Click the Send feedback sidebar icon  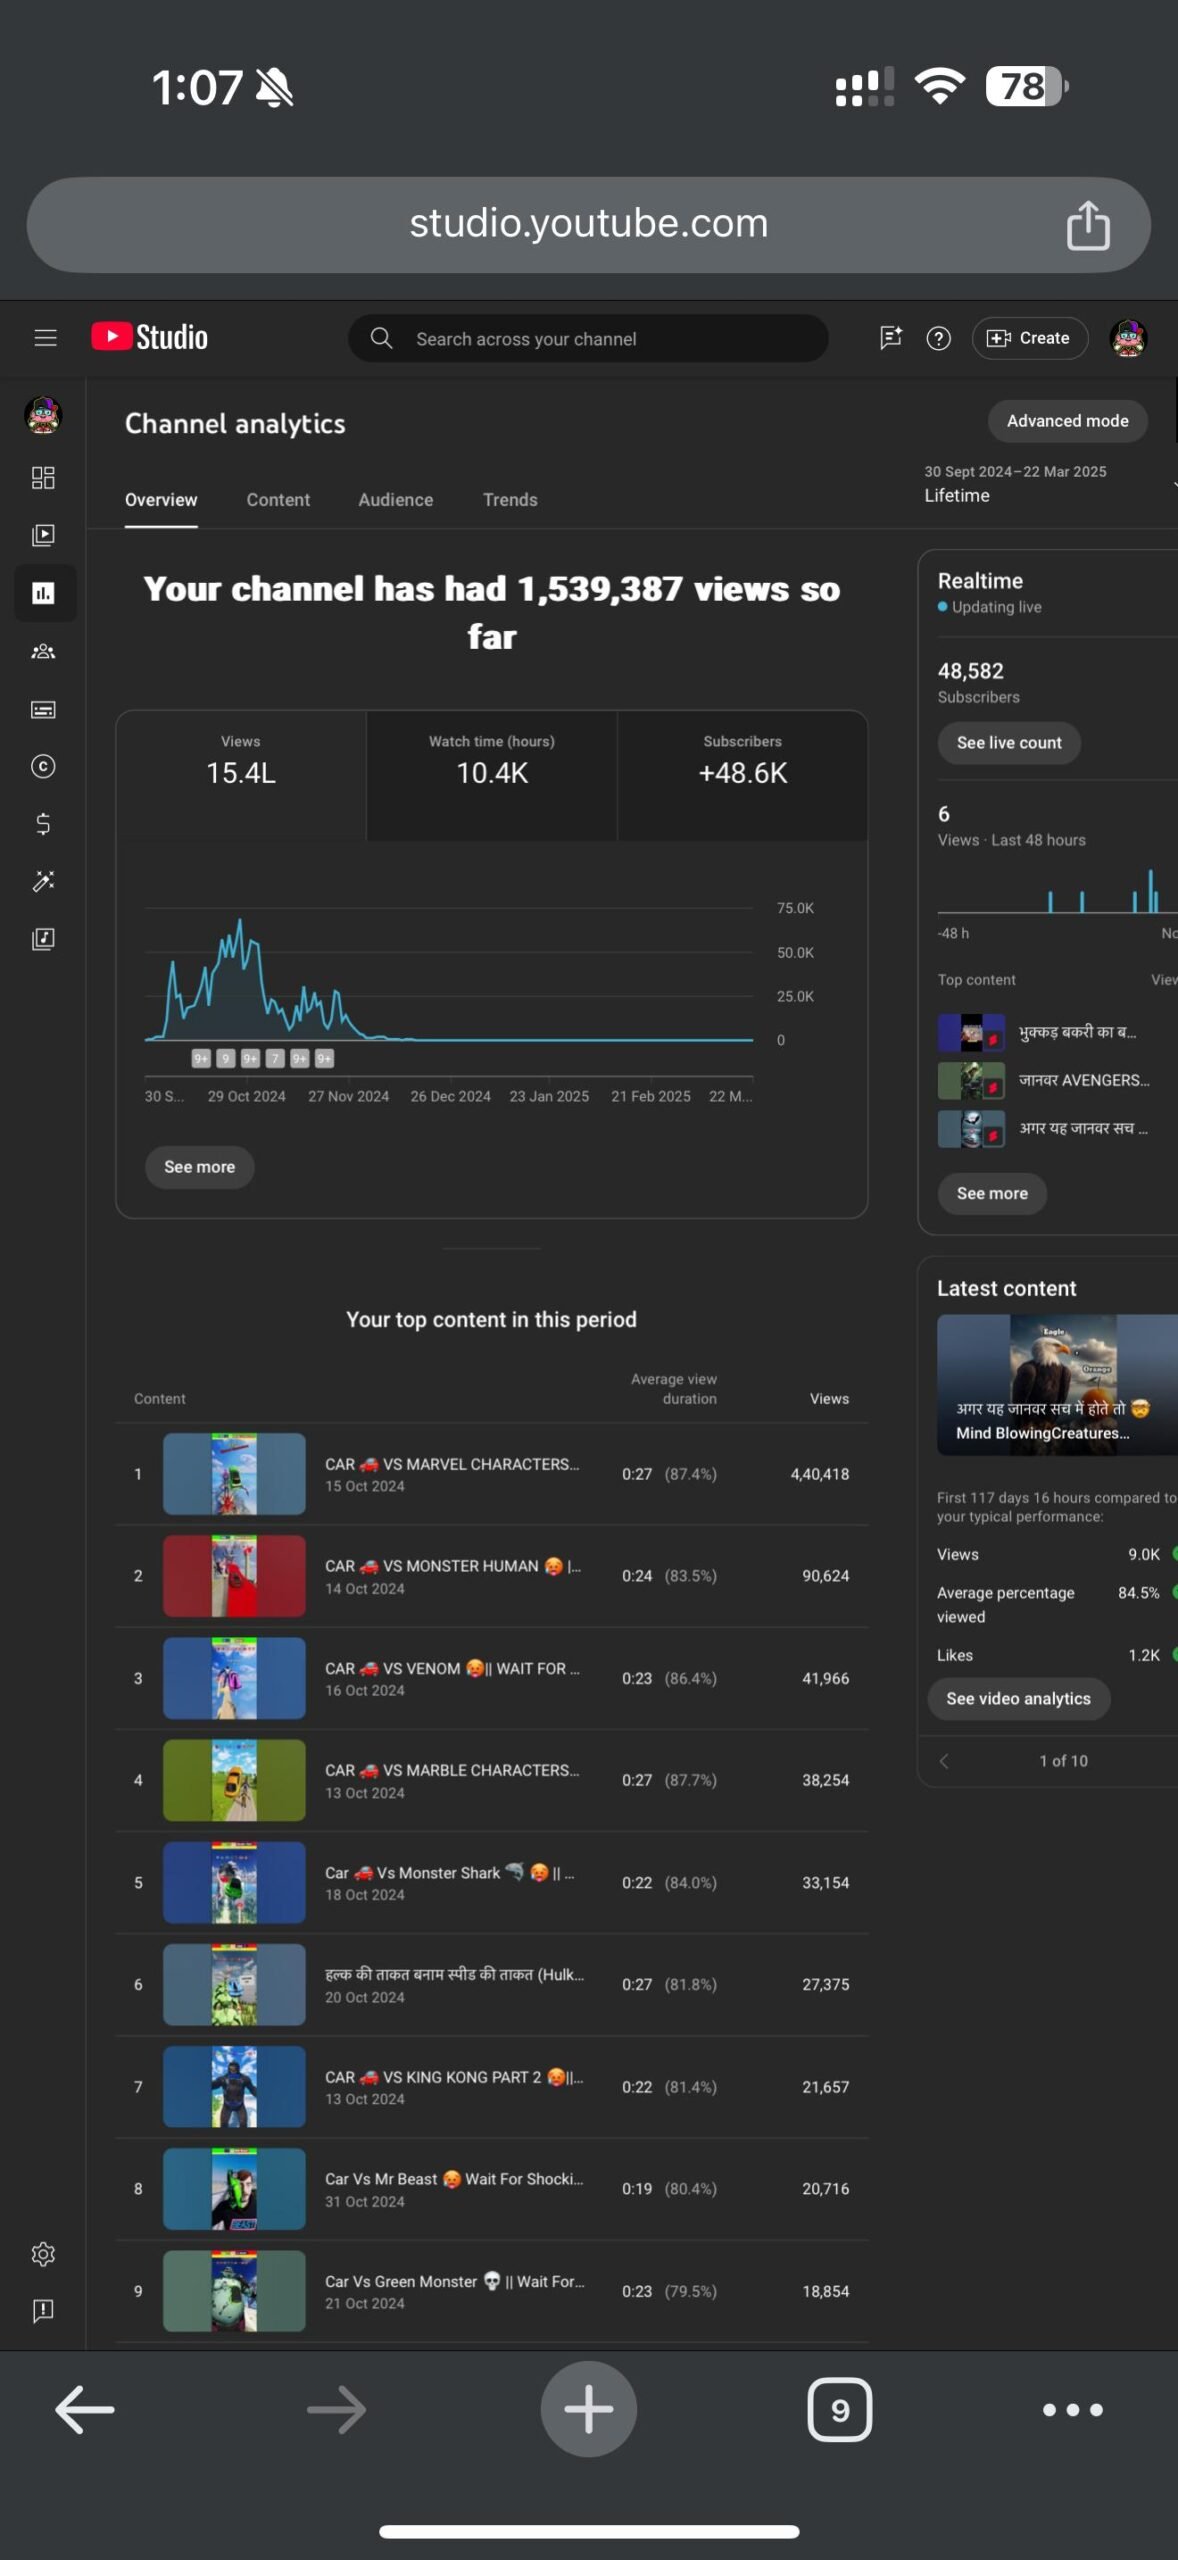(x=43, y=2310)
